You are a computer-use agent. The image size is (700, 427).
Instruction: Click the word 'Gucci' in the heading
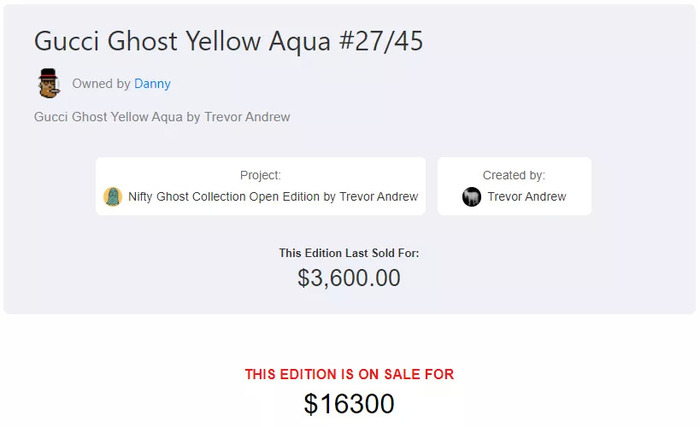coord(67,42)
